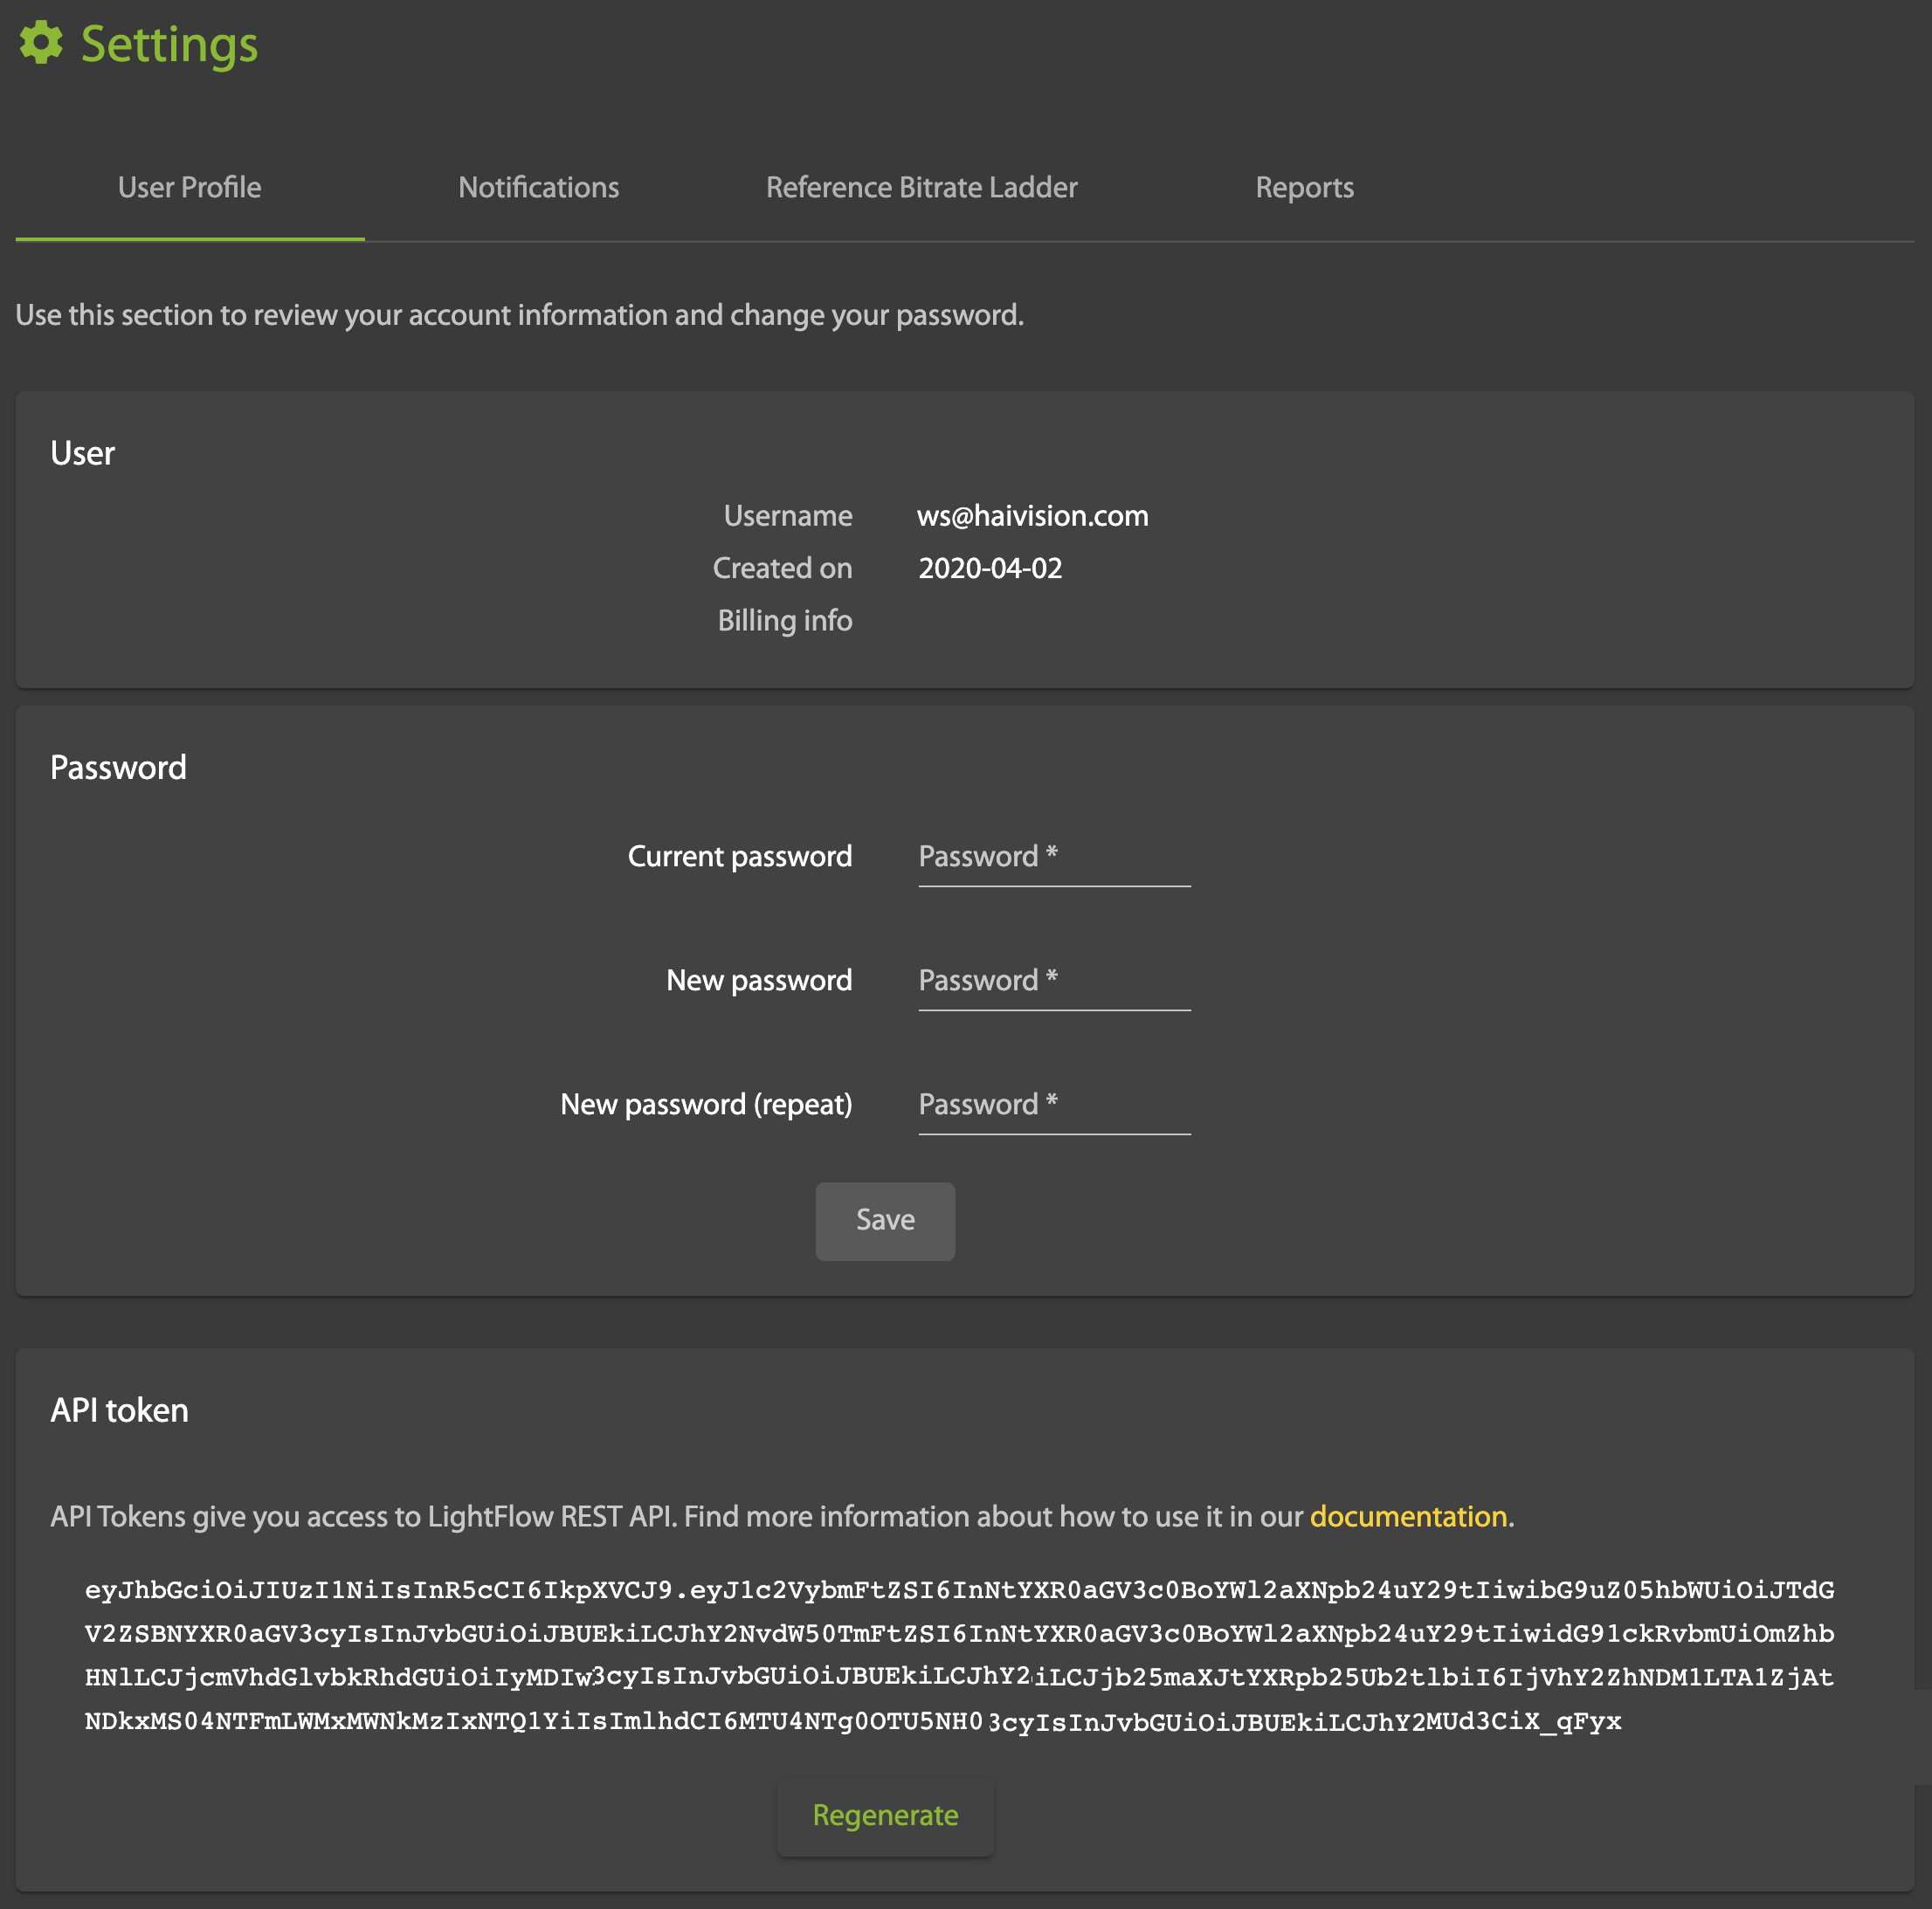Screen dimensions: 1932x1909
Task: Click the API token text string
Action: [x=958, y=1655]
